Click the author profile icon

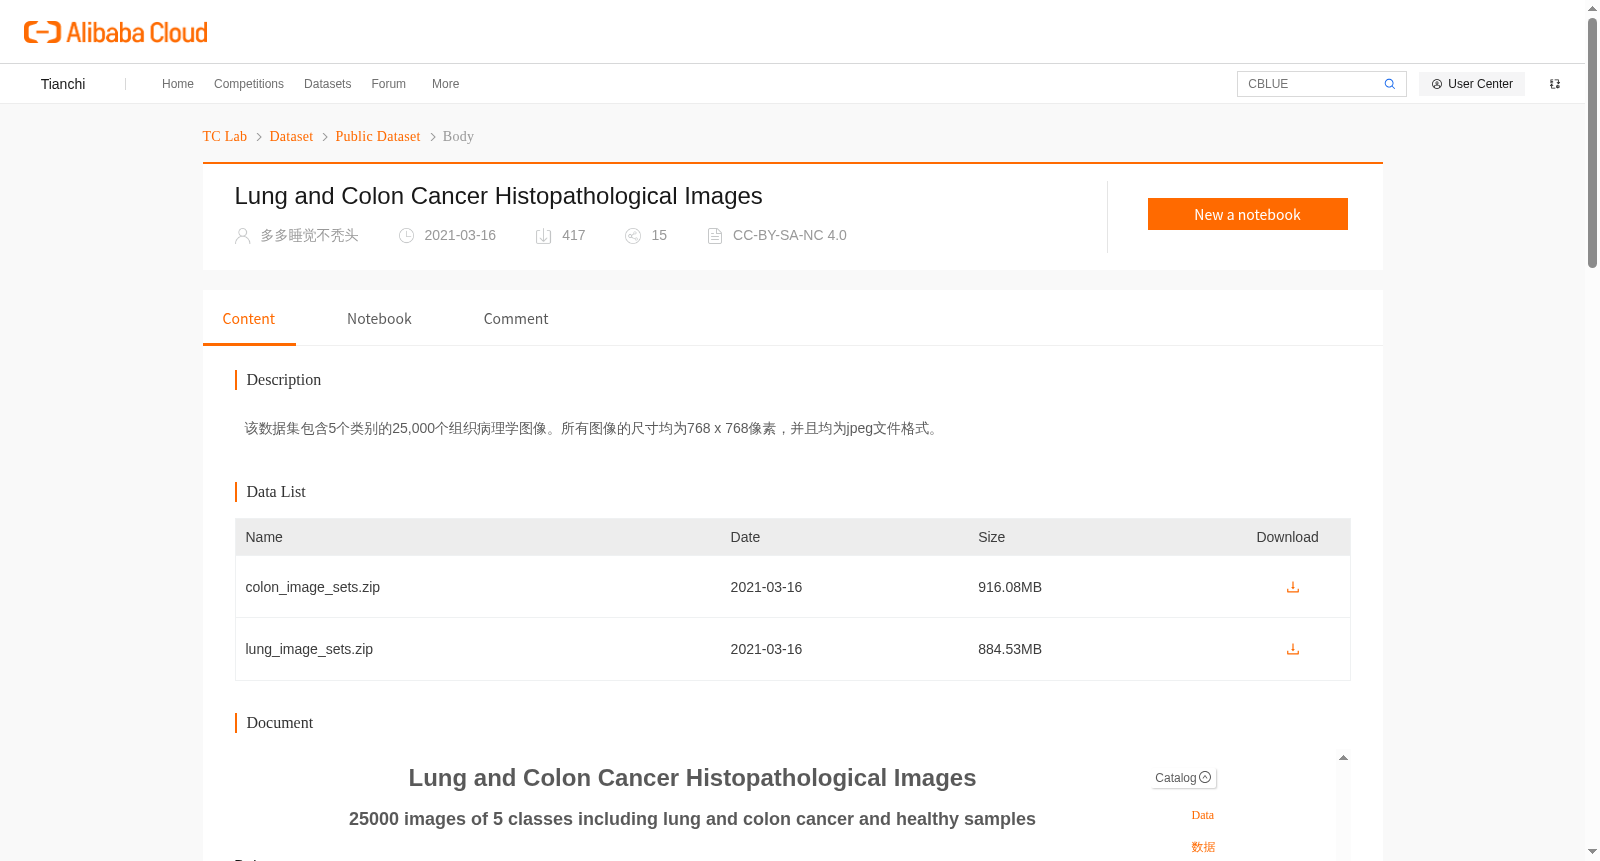pyautogui.click(x=242, y=236)
